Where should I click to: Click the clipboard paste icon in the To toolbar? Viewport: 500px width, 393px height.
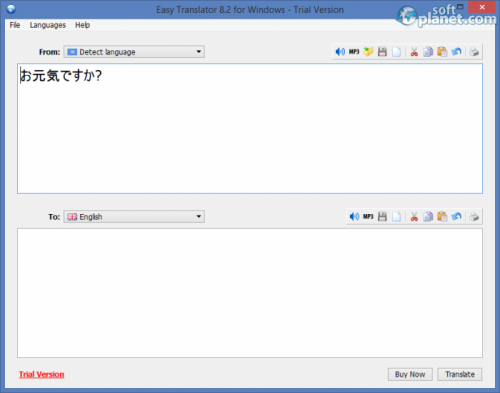(x=442, y=217)
